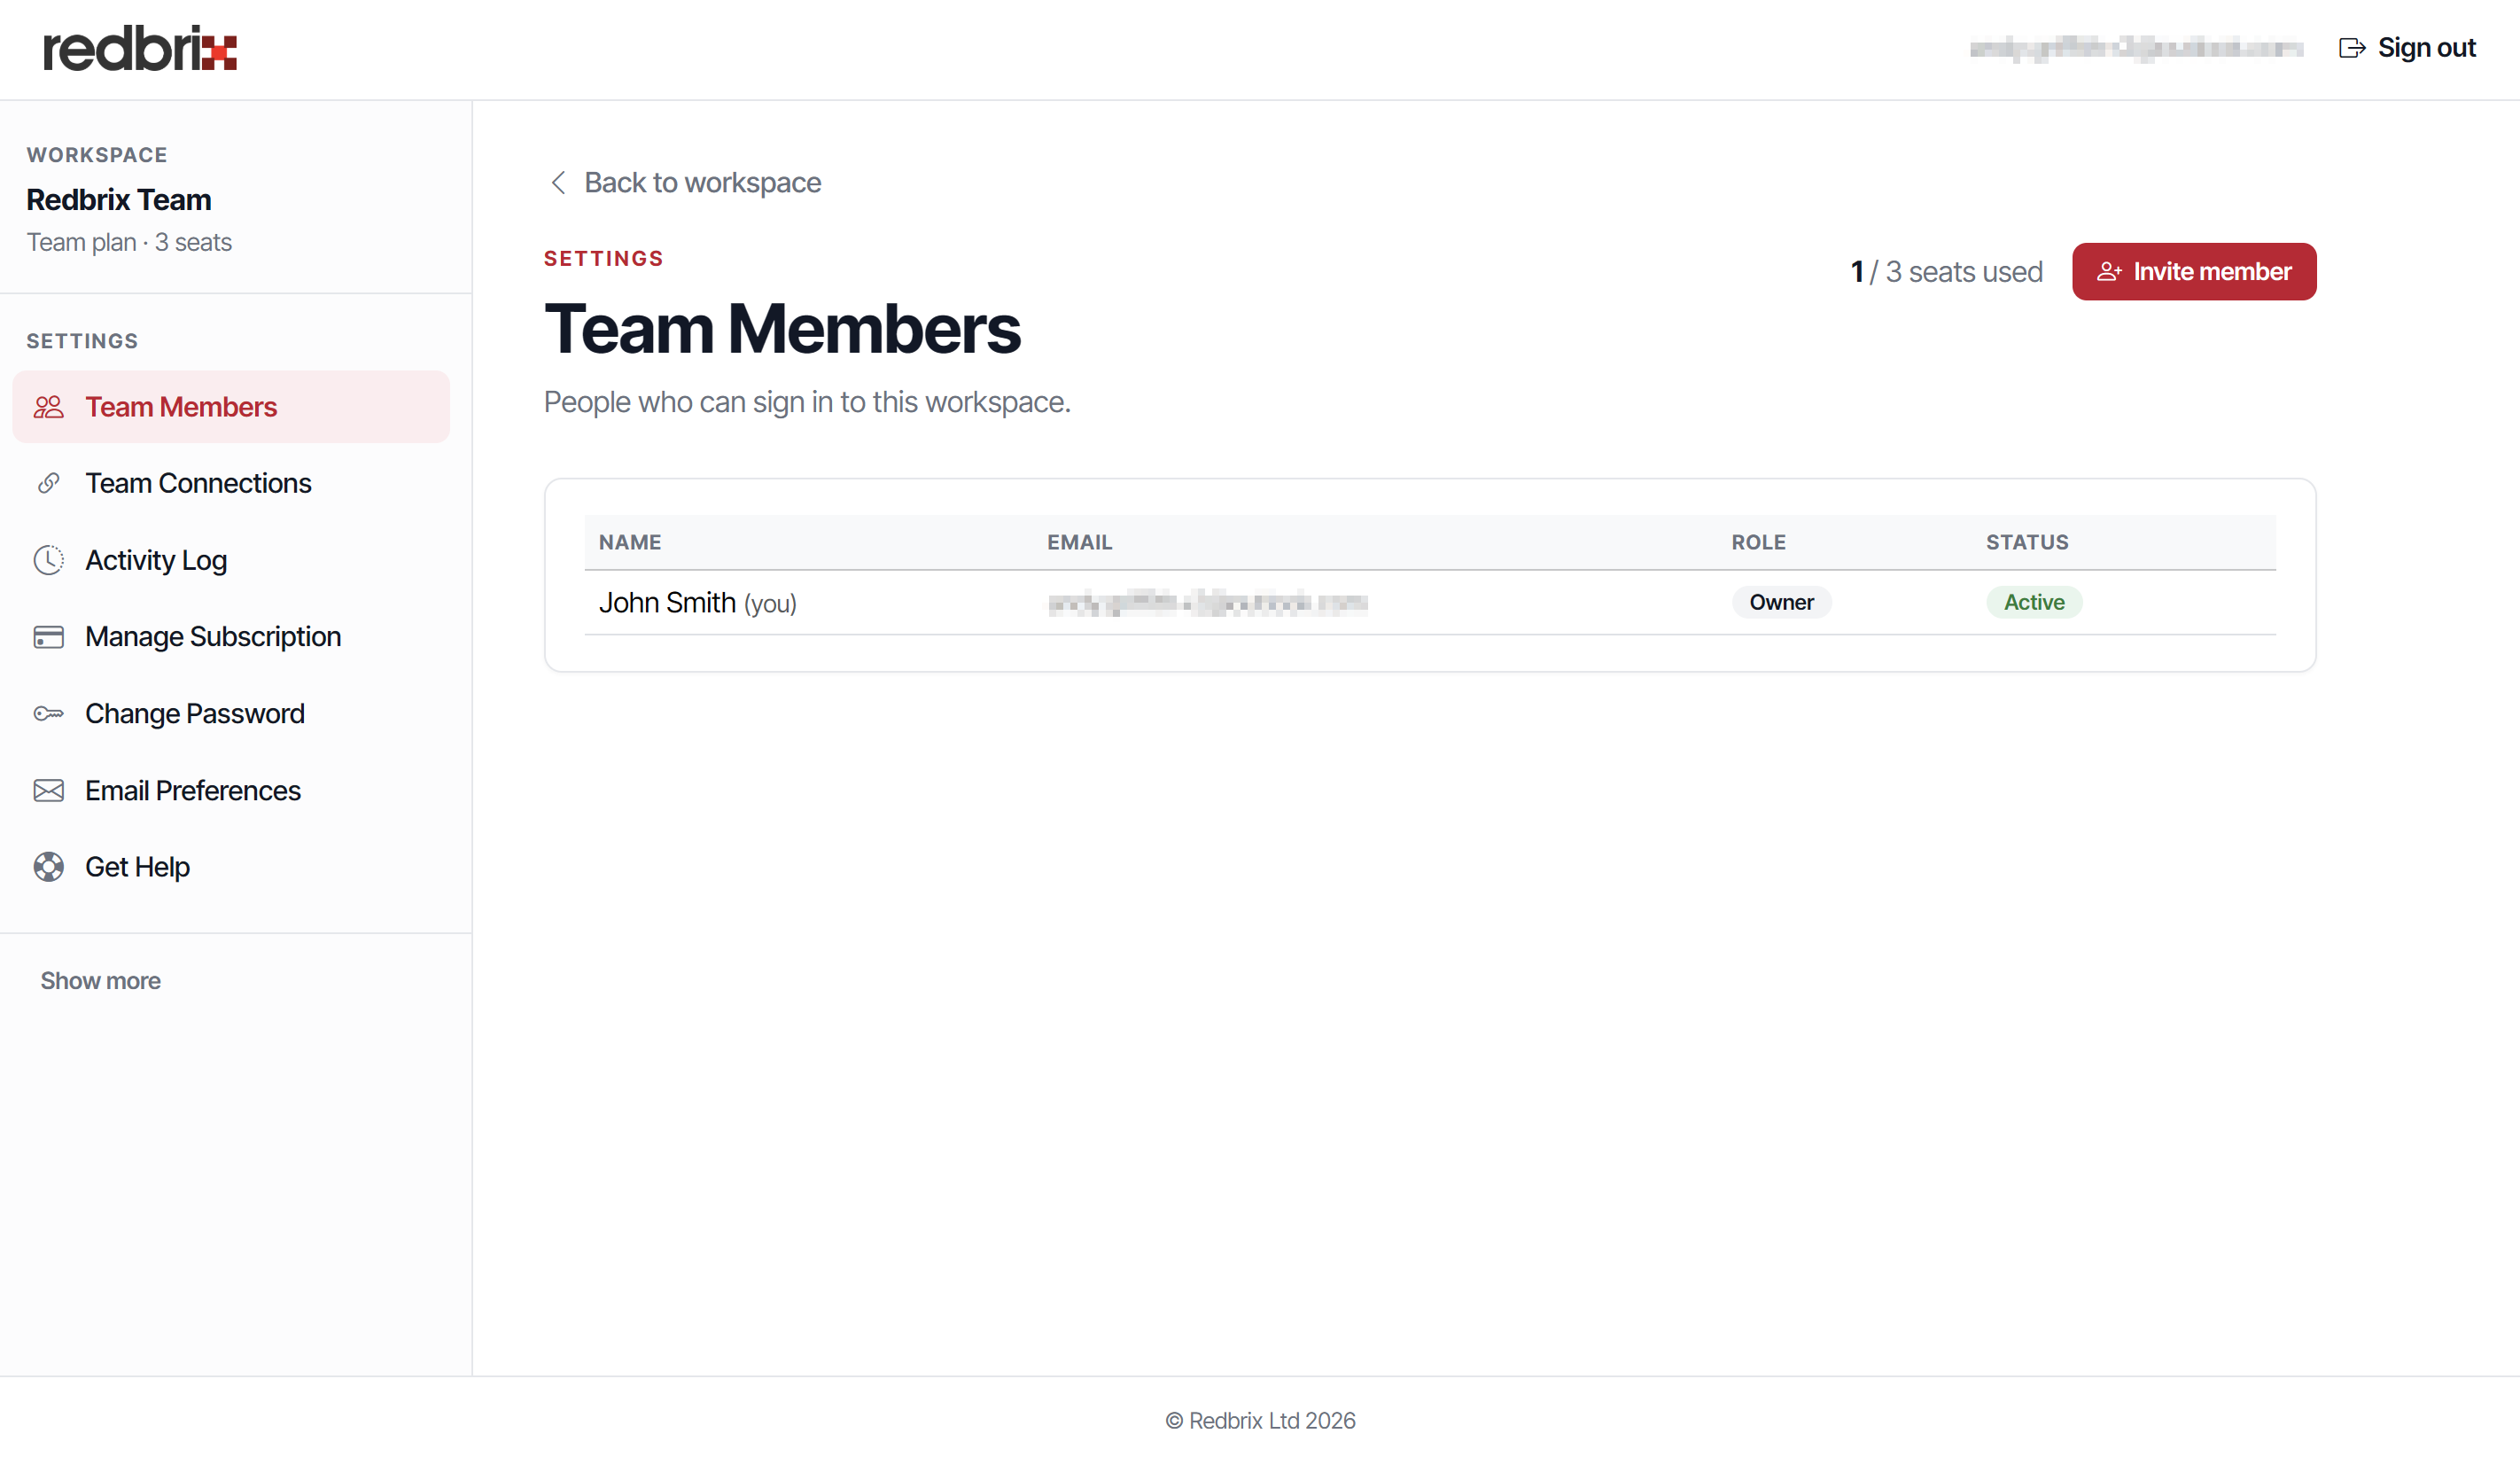The image size is (2520, 1457).
Task: Click the blurred account email in header
Action: pyautogui.click(x=2136, y=48)
